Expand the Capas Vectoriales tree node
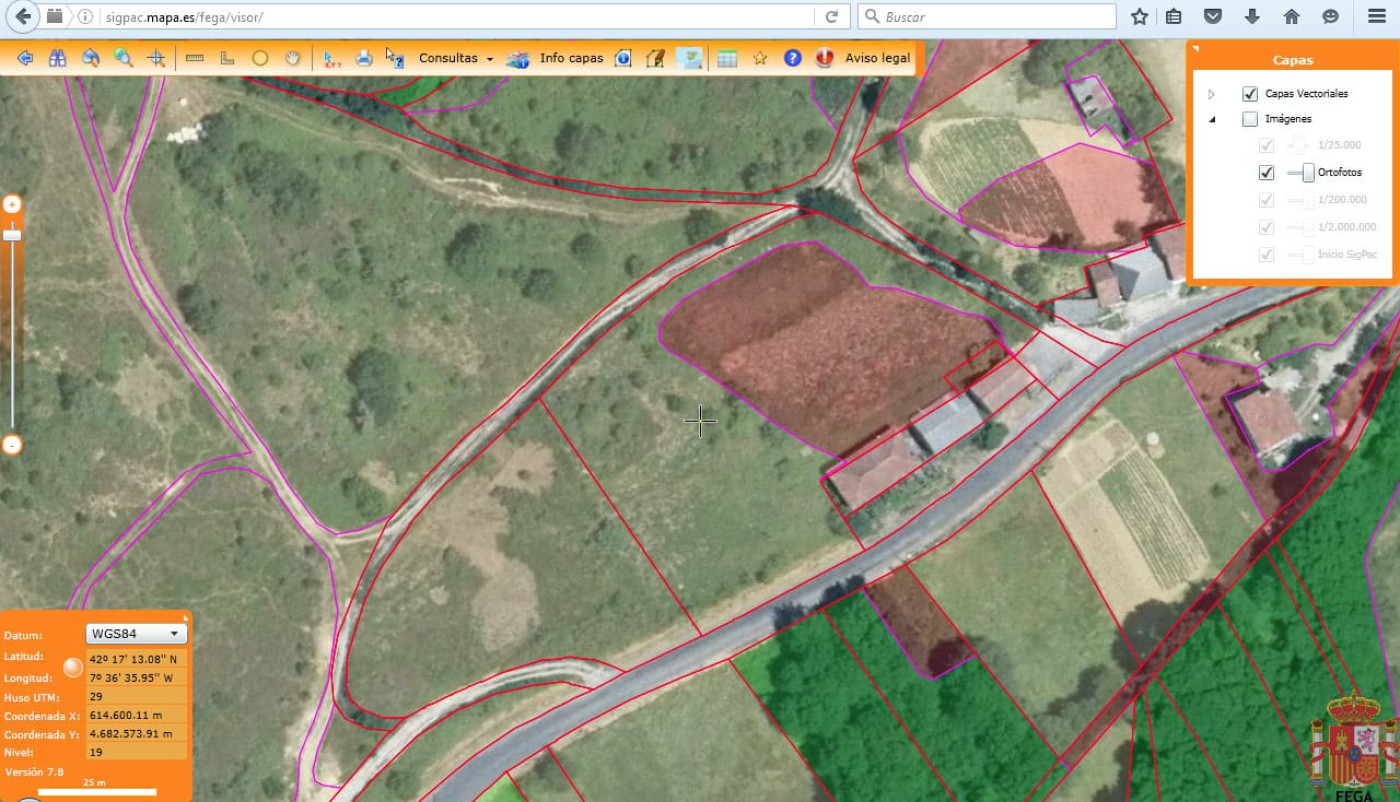The height and width of the screenshot is (802, 1400). (x=1211, y=94)
